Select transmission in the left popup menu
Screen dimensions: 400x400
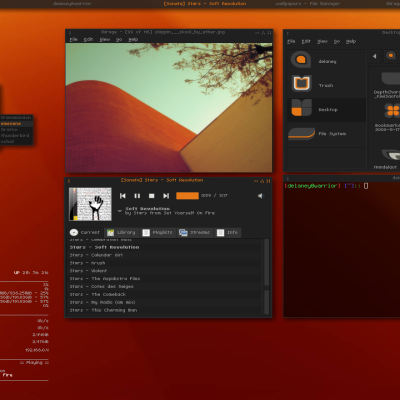coord(16,118)
